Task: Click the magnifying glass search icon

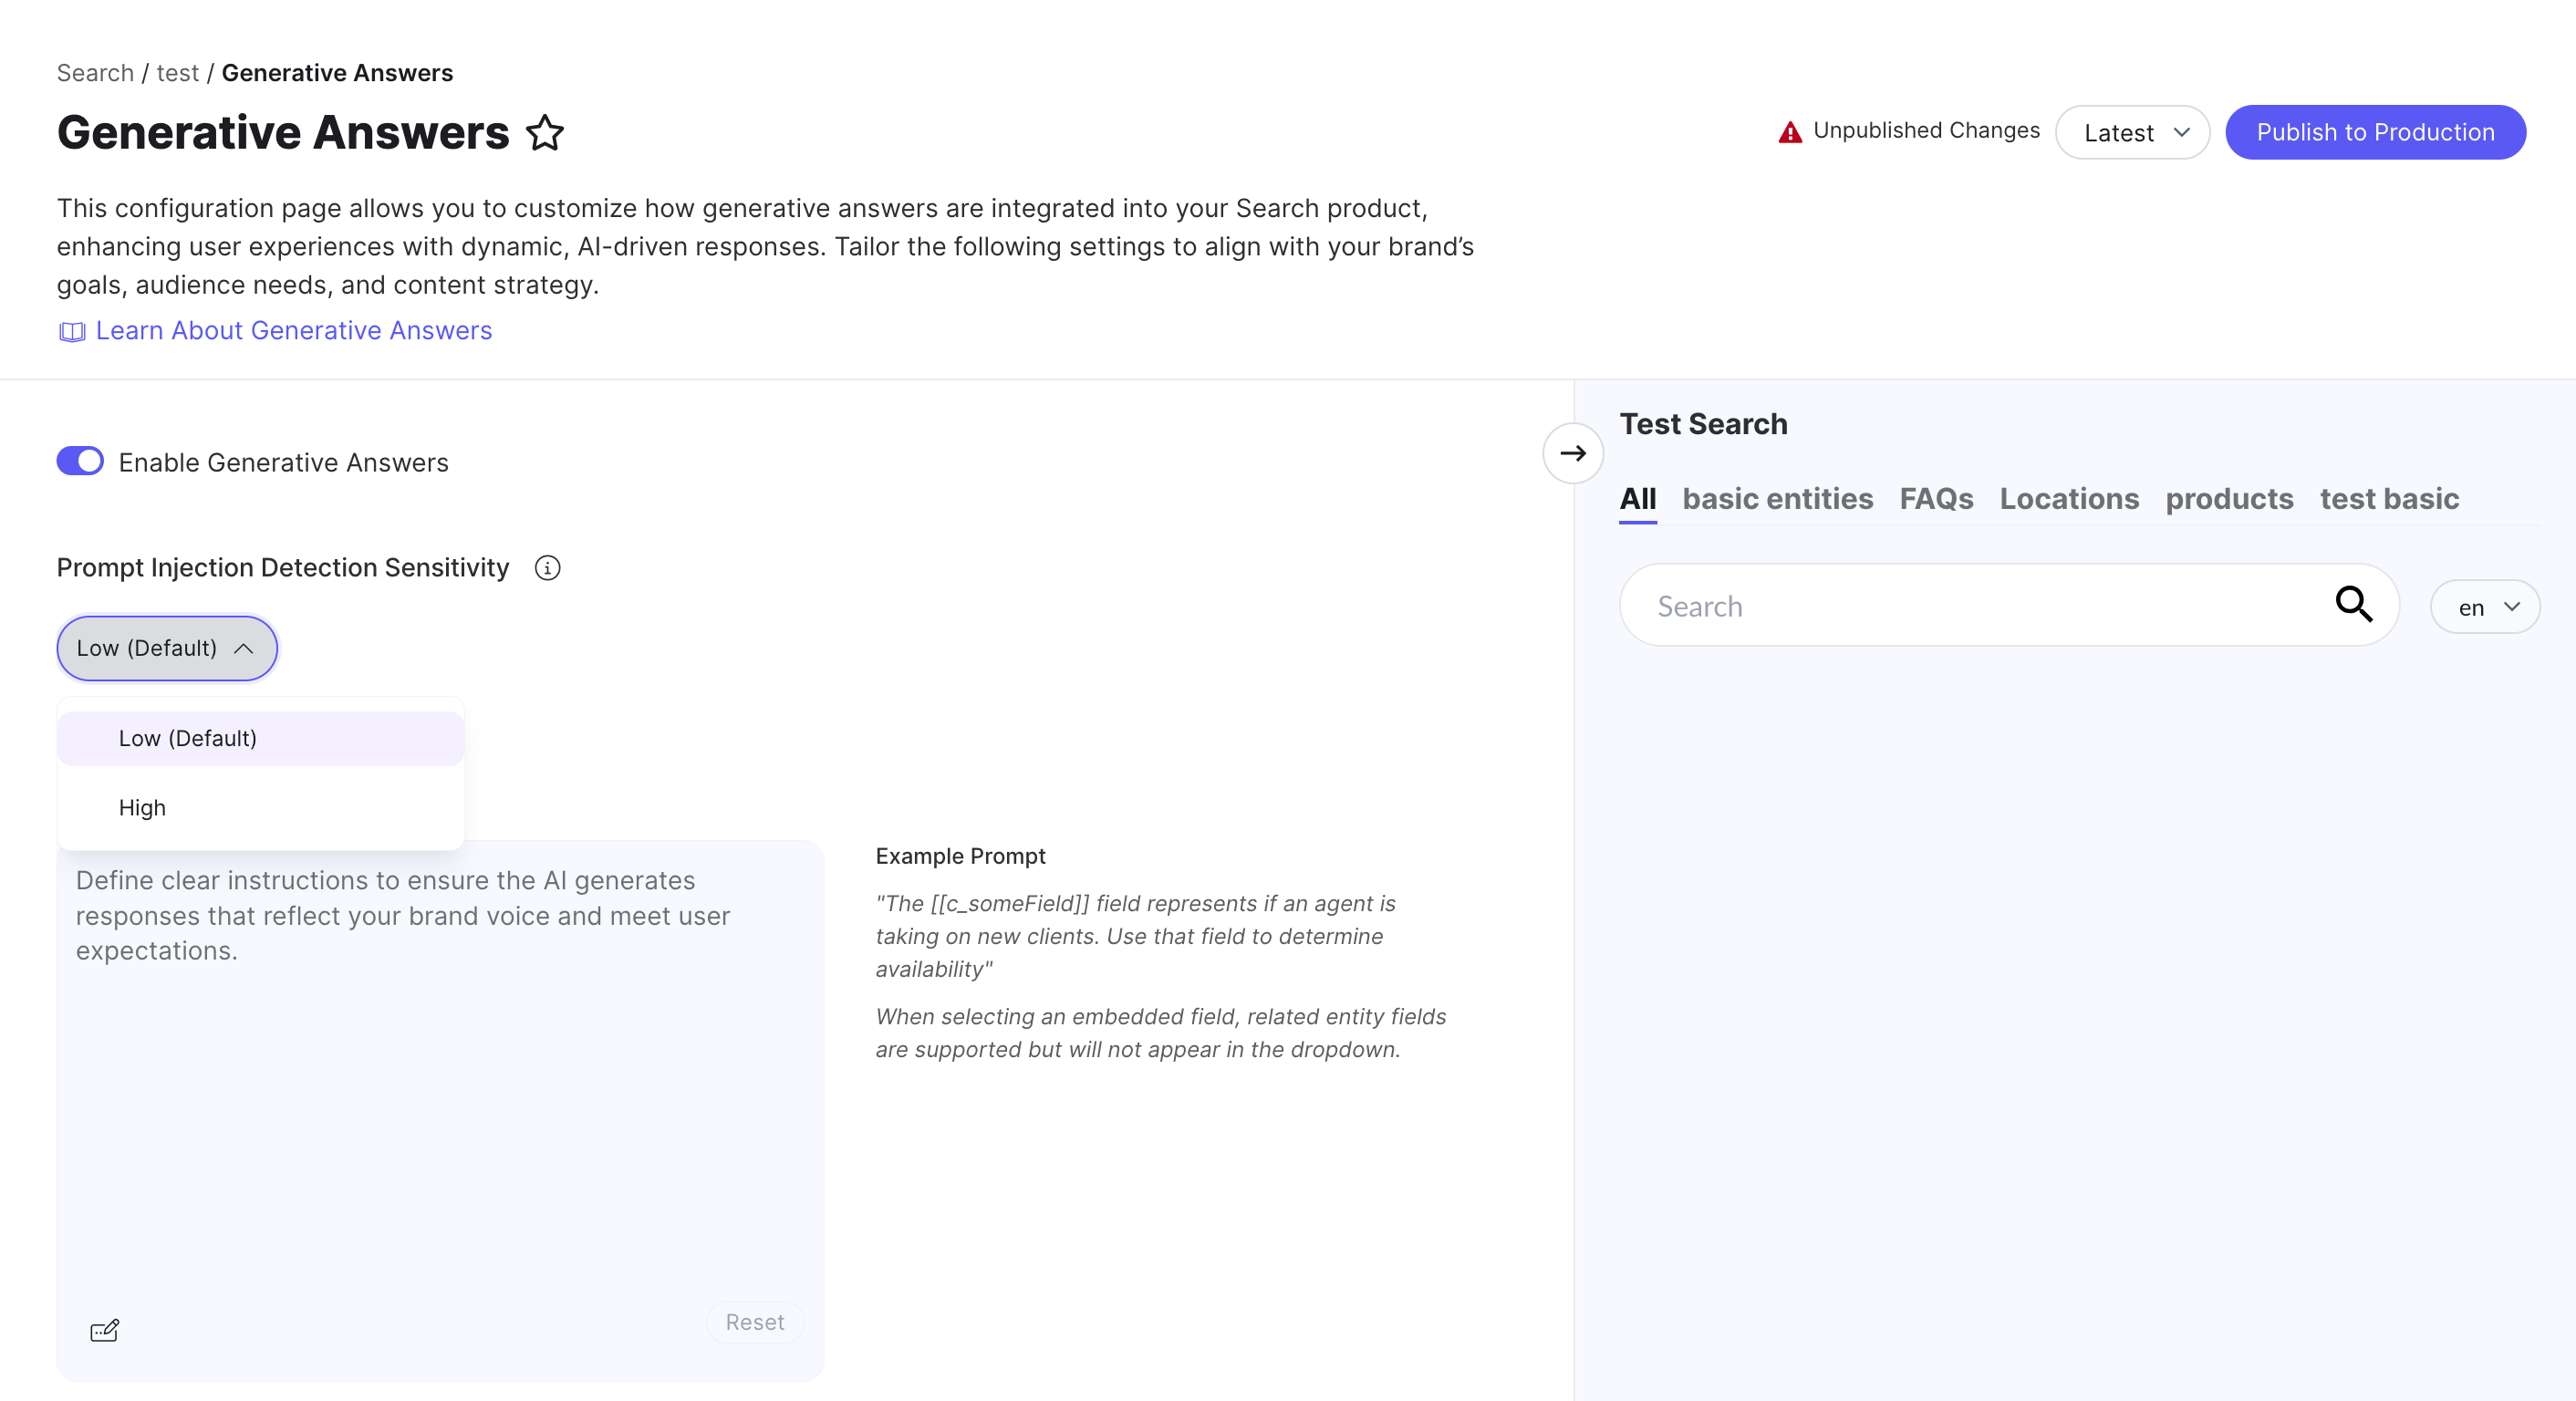Action: (x=2353, y=604)
